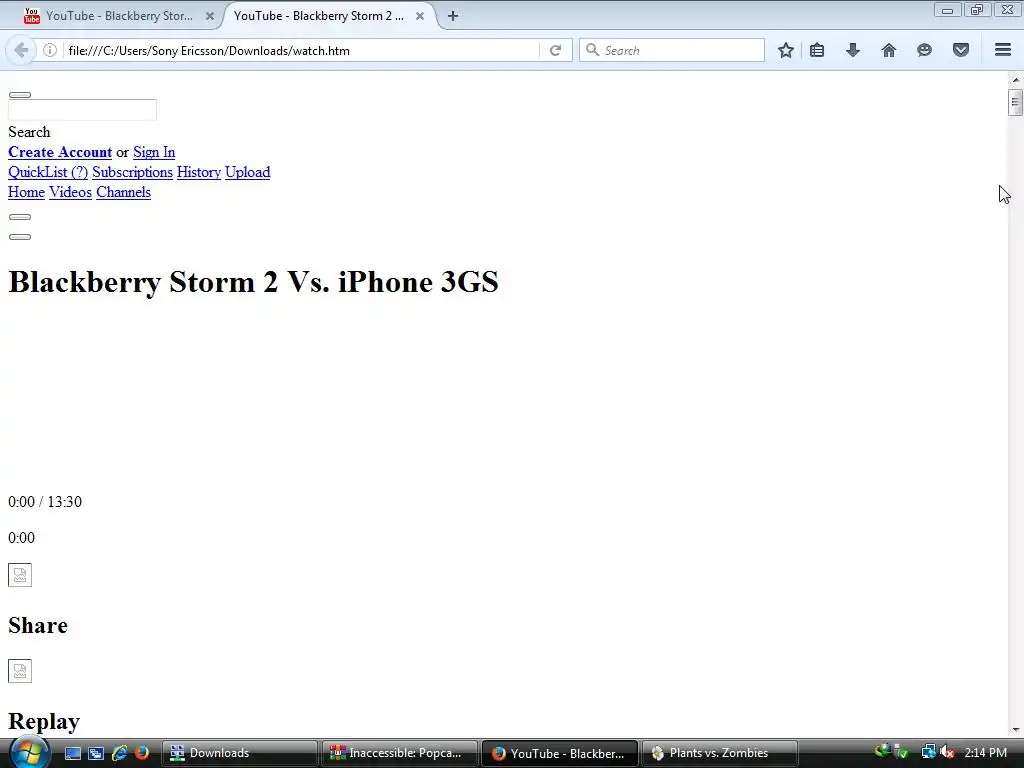Click the Replay heading
Viewport: 1024px width, 768px height.
pos(44,722)
